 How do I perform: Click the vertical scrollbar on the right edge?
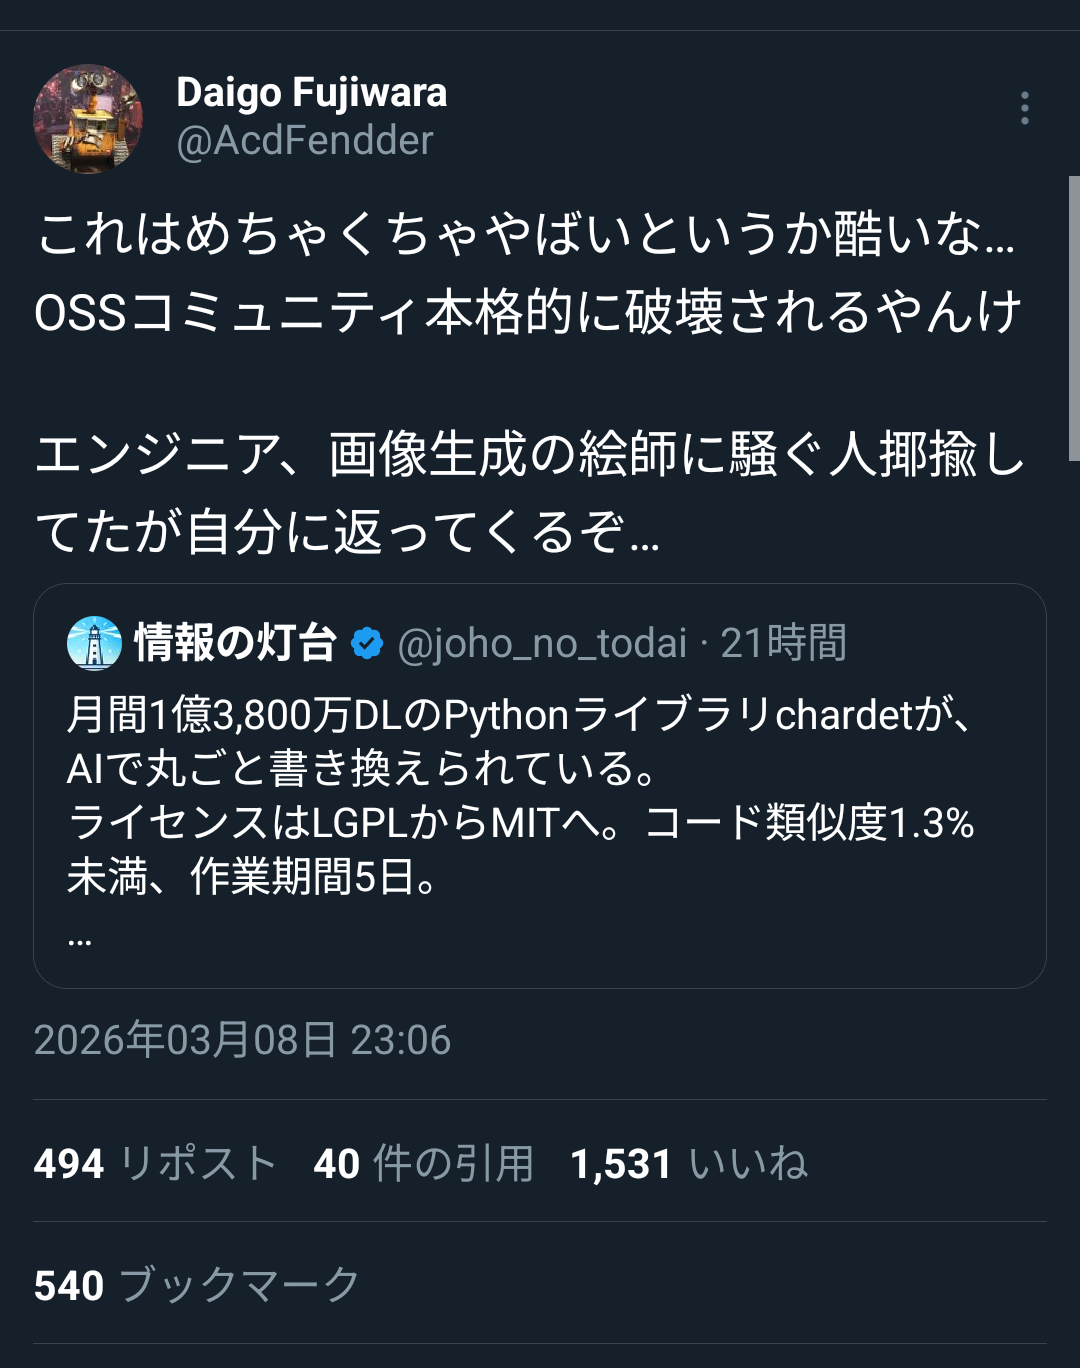pyautogui.click(x=1074, y=318)
